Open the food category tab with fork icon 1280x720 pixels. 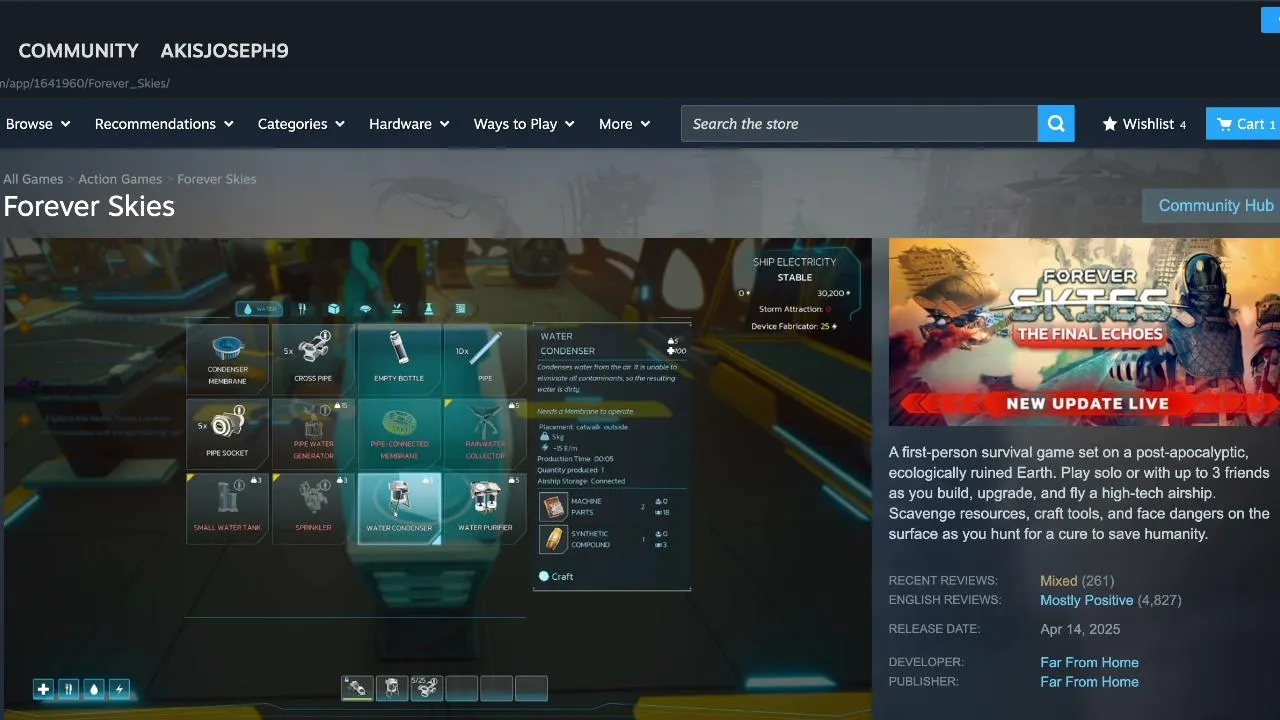[302, 309]
